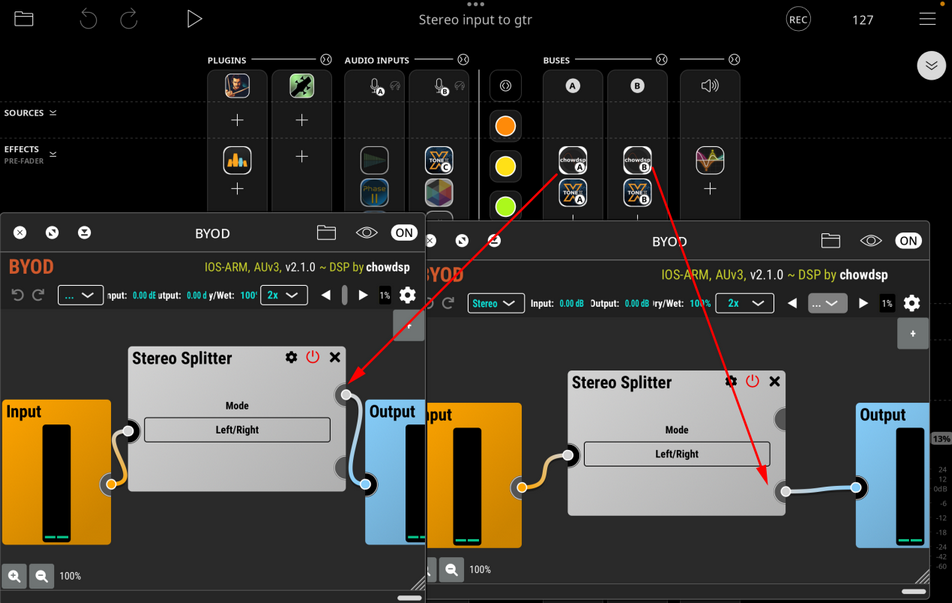The image size is (952, 603).
Task: Open the Stereo mode dropdown in right BYOD
Action: point(495,303)
